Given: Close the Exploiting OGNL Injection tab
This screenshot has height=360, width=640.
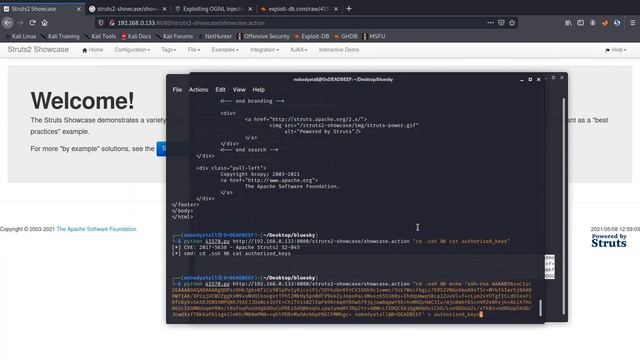Looking at the screenshot, I should (250, 9).
